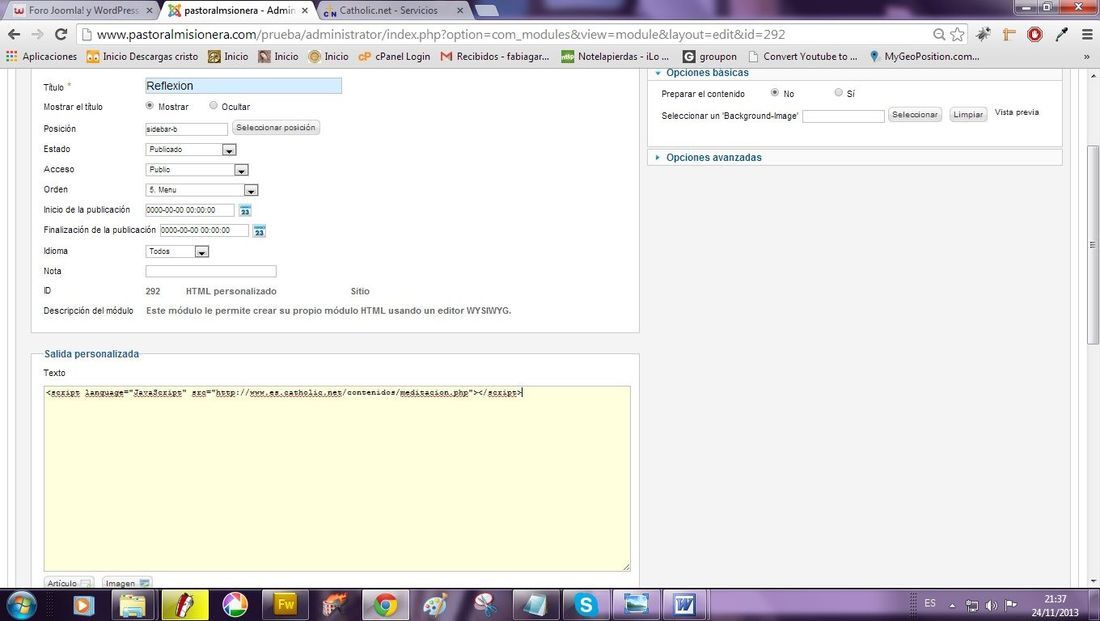Open the AdBlock stop-hand extension icon
This screenshot has width=1100, height=621.
click(x=1035, y=34)
